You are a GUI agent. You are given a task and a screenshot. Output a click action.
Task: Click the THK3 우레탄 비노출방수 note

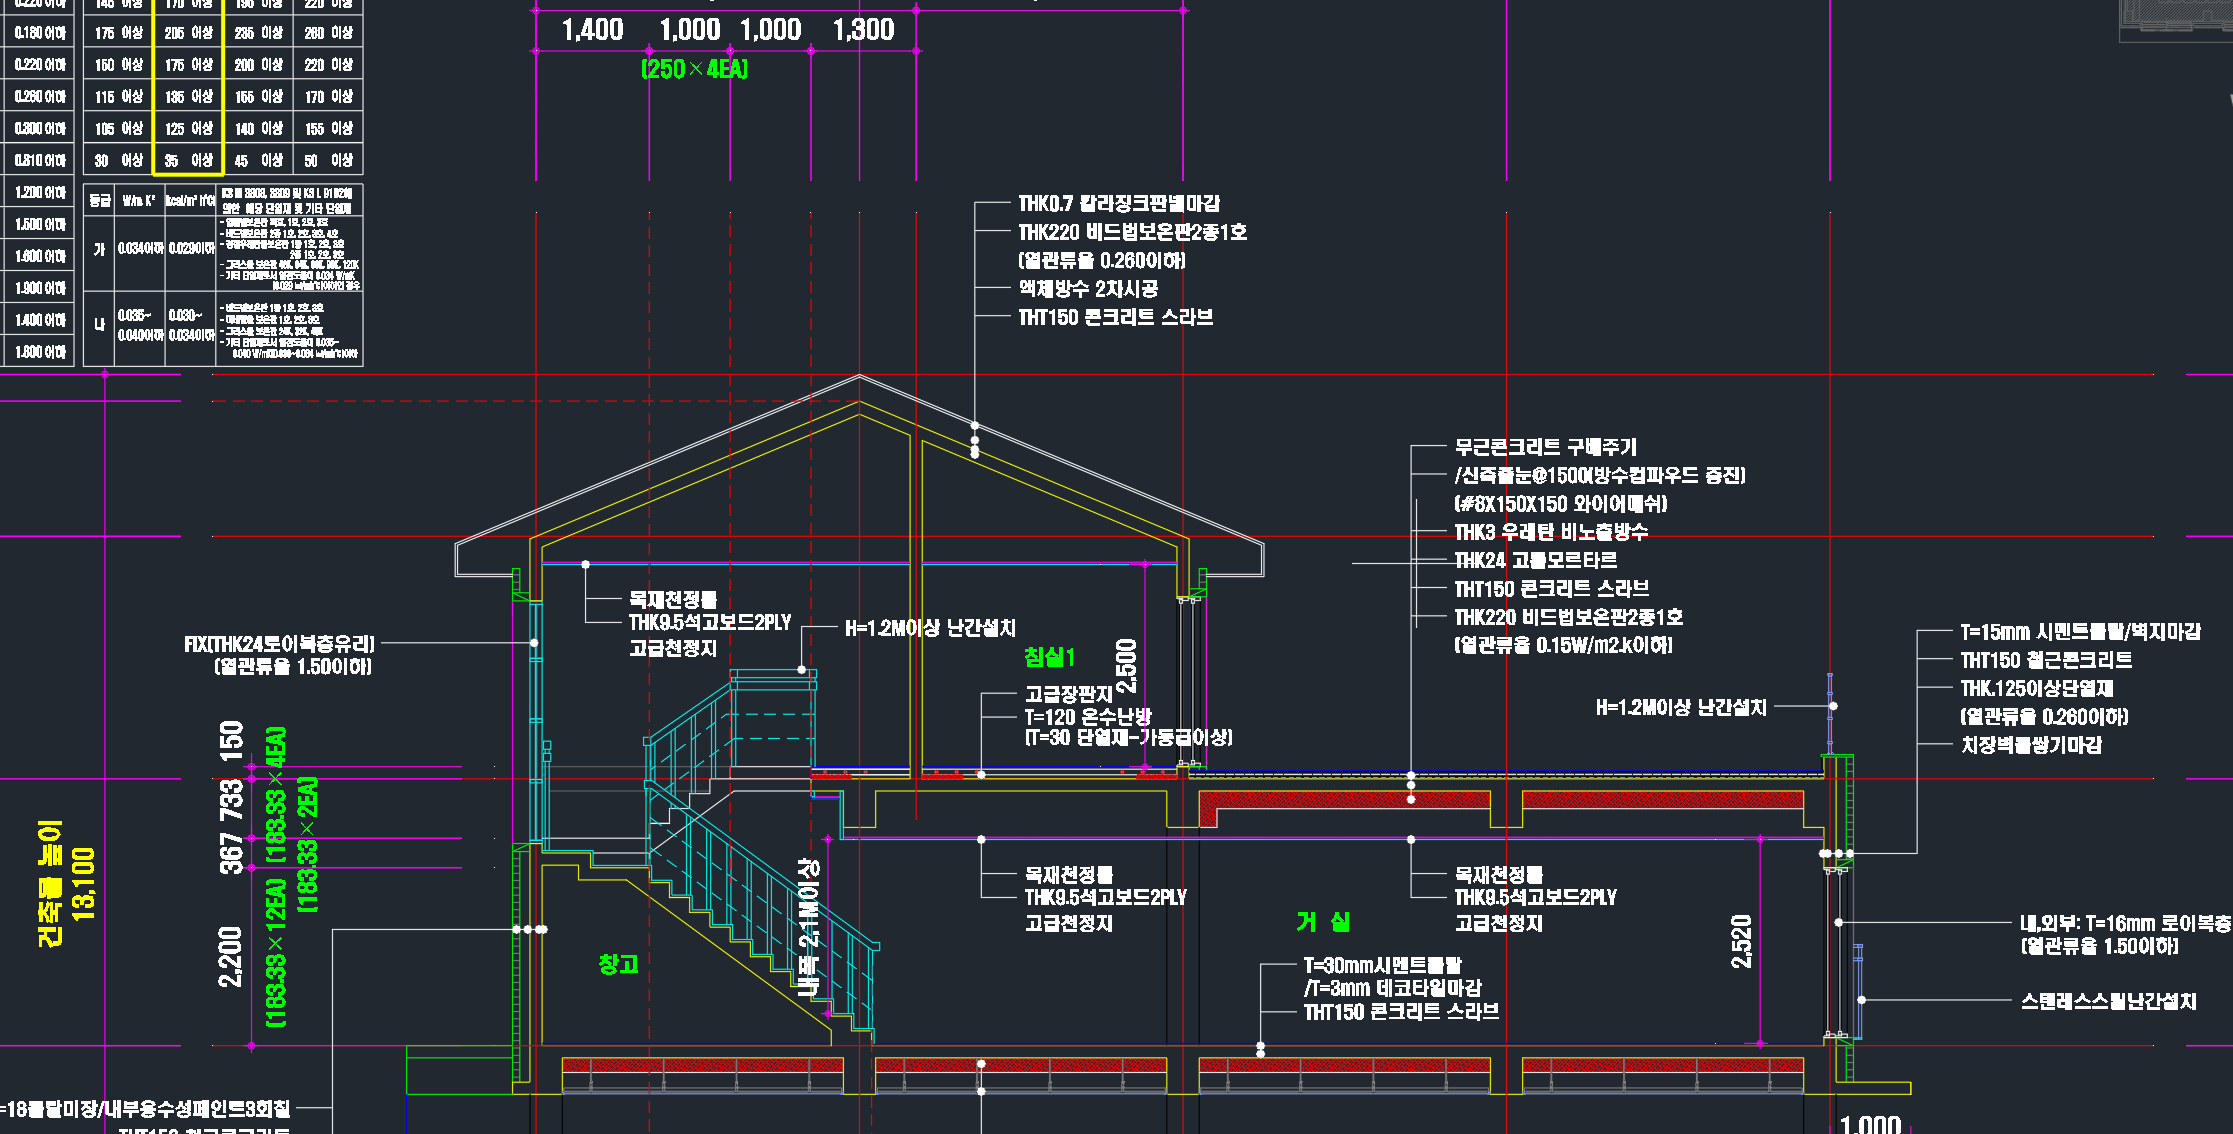click(x=1550, y=532)
